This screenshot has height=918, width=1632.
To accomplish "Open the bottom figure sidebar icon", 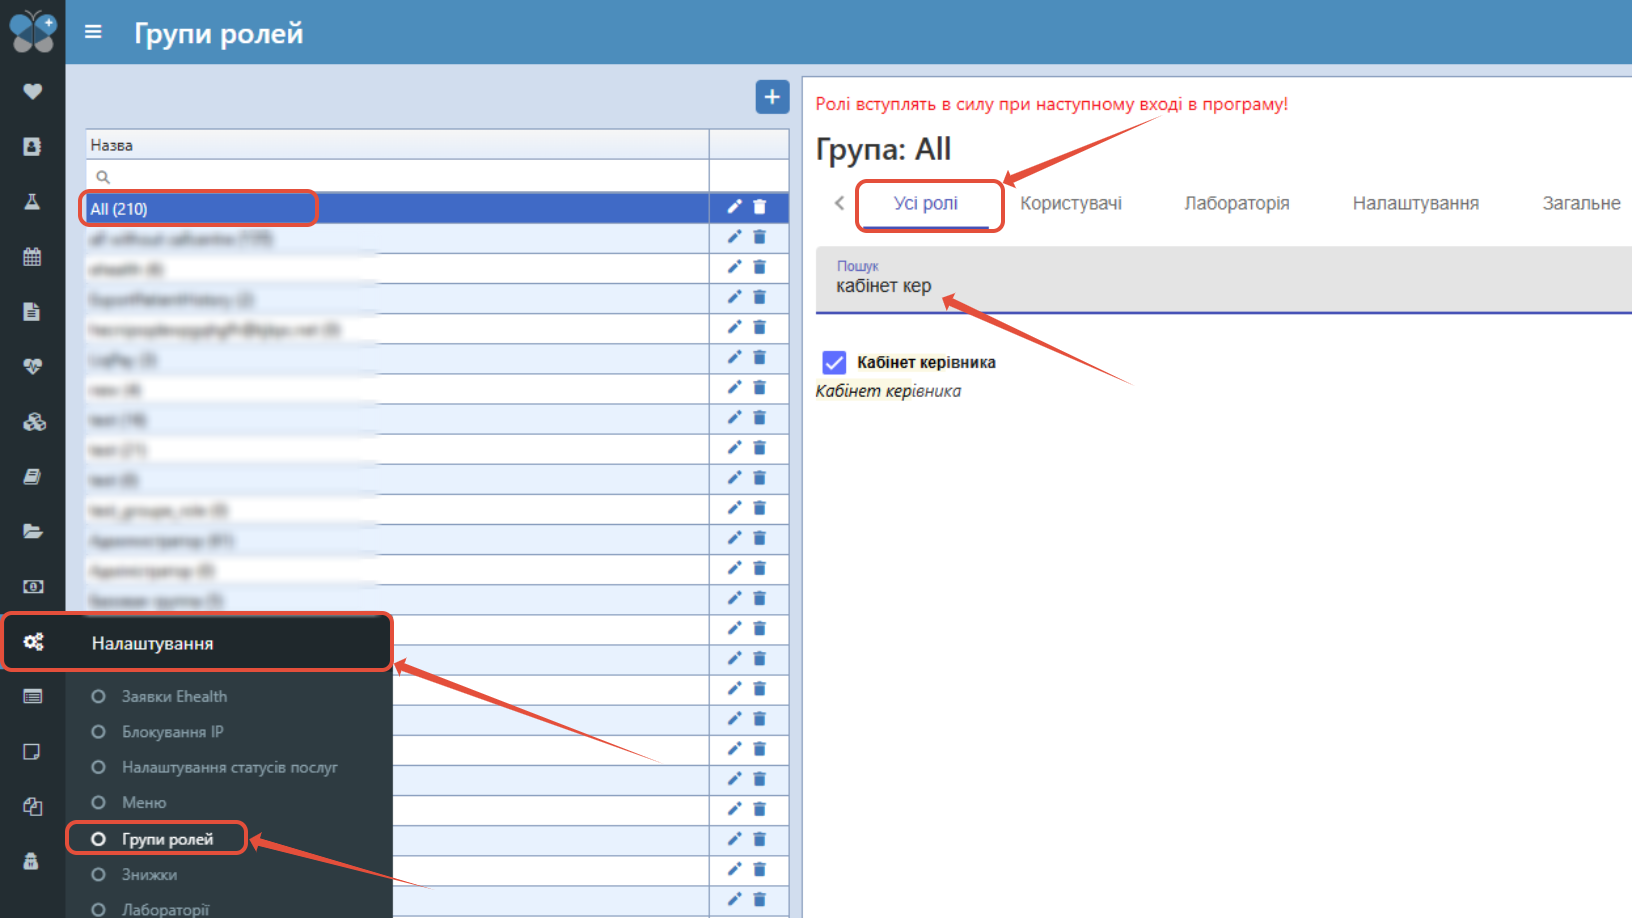I will (32, 861).
